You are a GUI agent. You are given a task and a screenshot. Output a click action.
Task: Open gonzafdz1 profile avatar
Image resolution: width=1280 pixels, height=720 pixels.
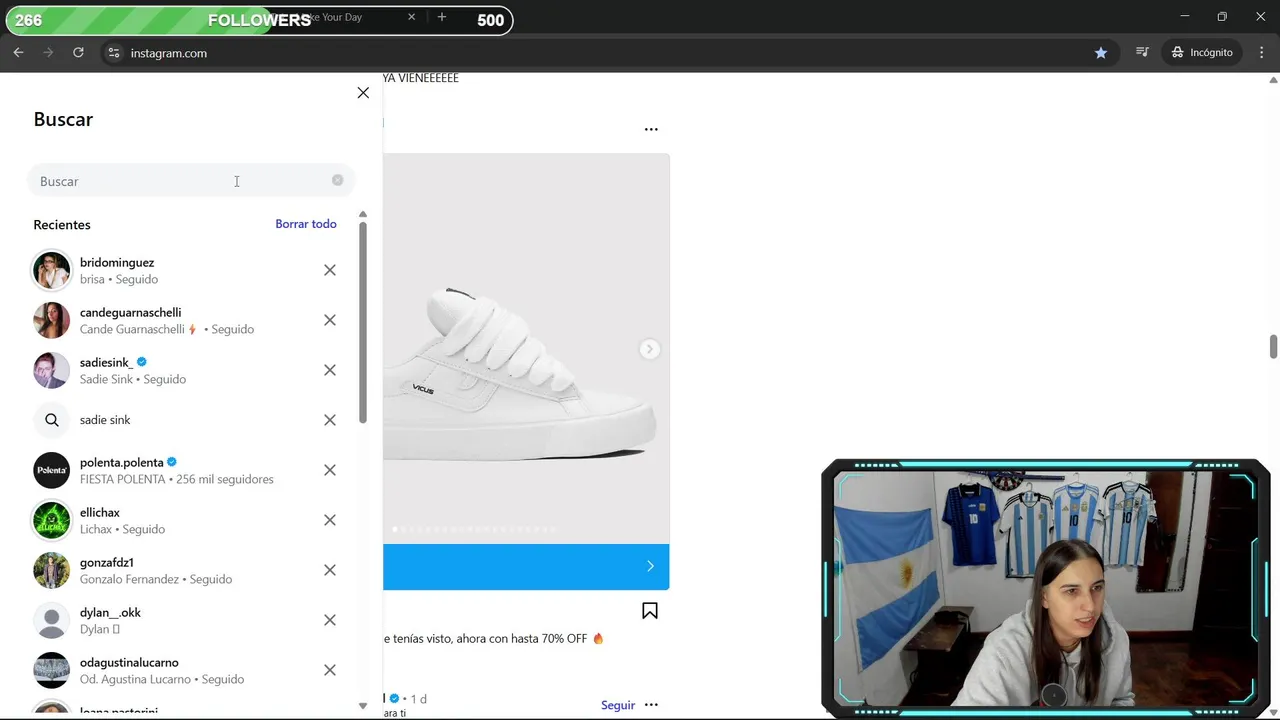(52, 570)
